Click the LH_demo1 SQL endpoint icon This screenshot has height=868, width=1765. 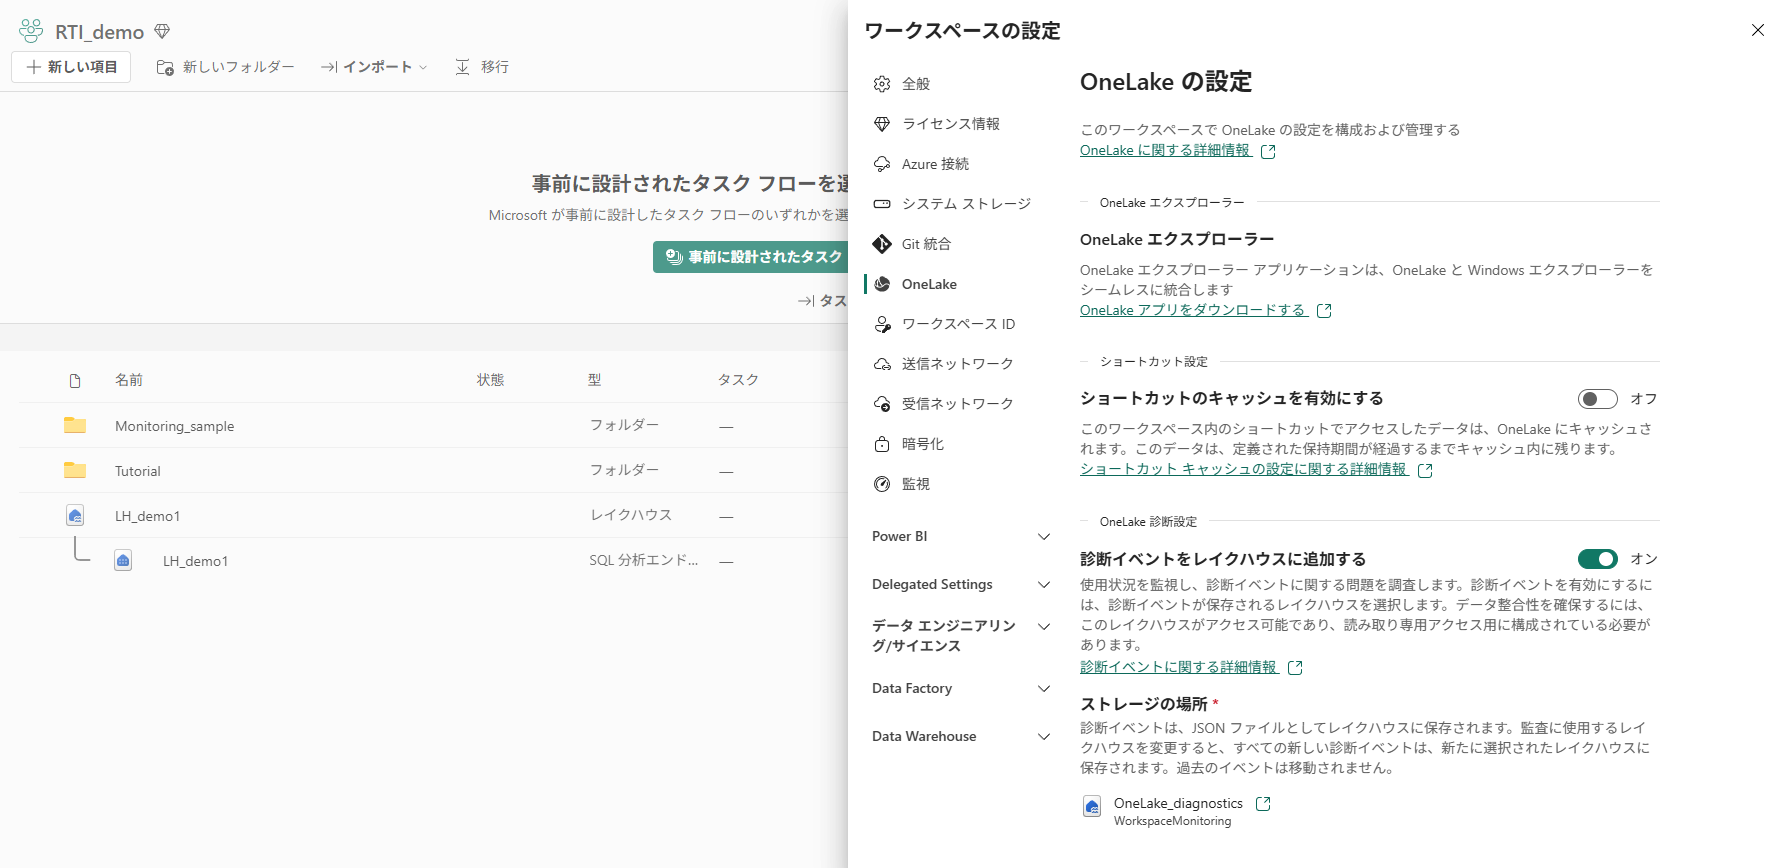click(123, 560)
